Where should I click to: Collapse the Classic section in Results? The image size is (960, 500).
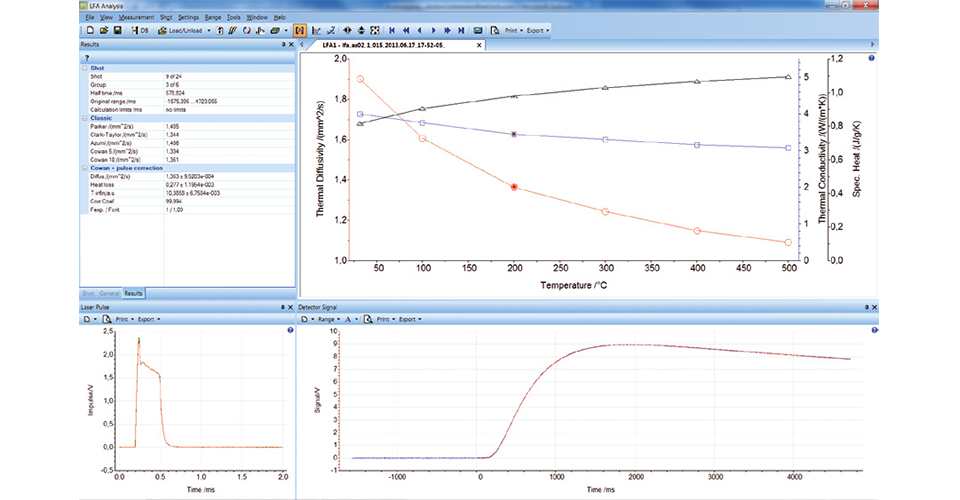click(84, 117)
